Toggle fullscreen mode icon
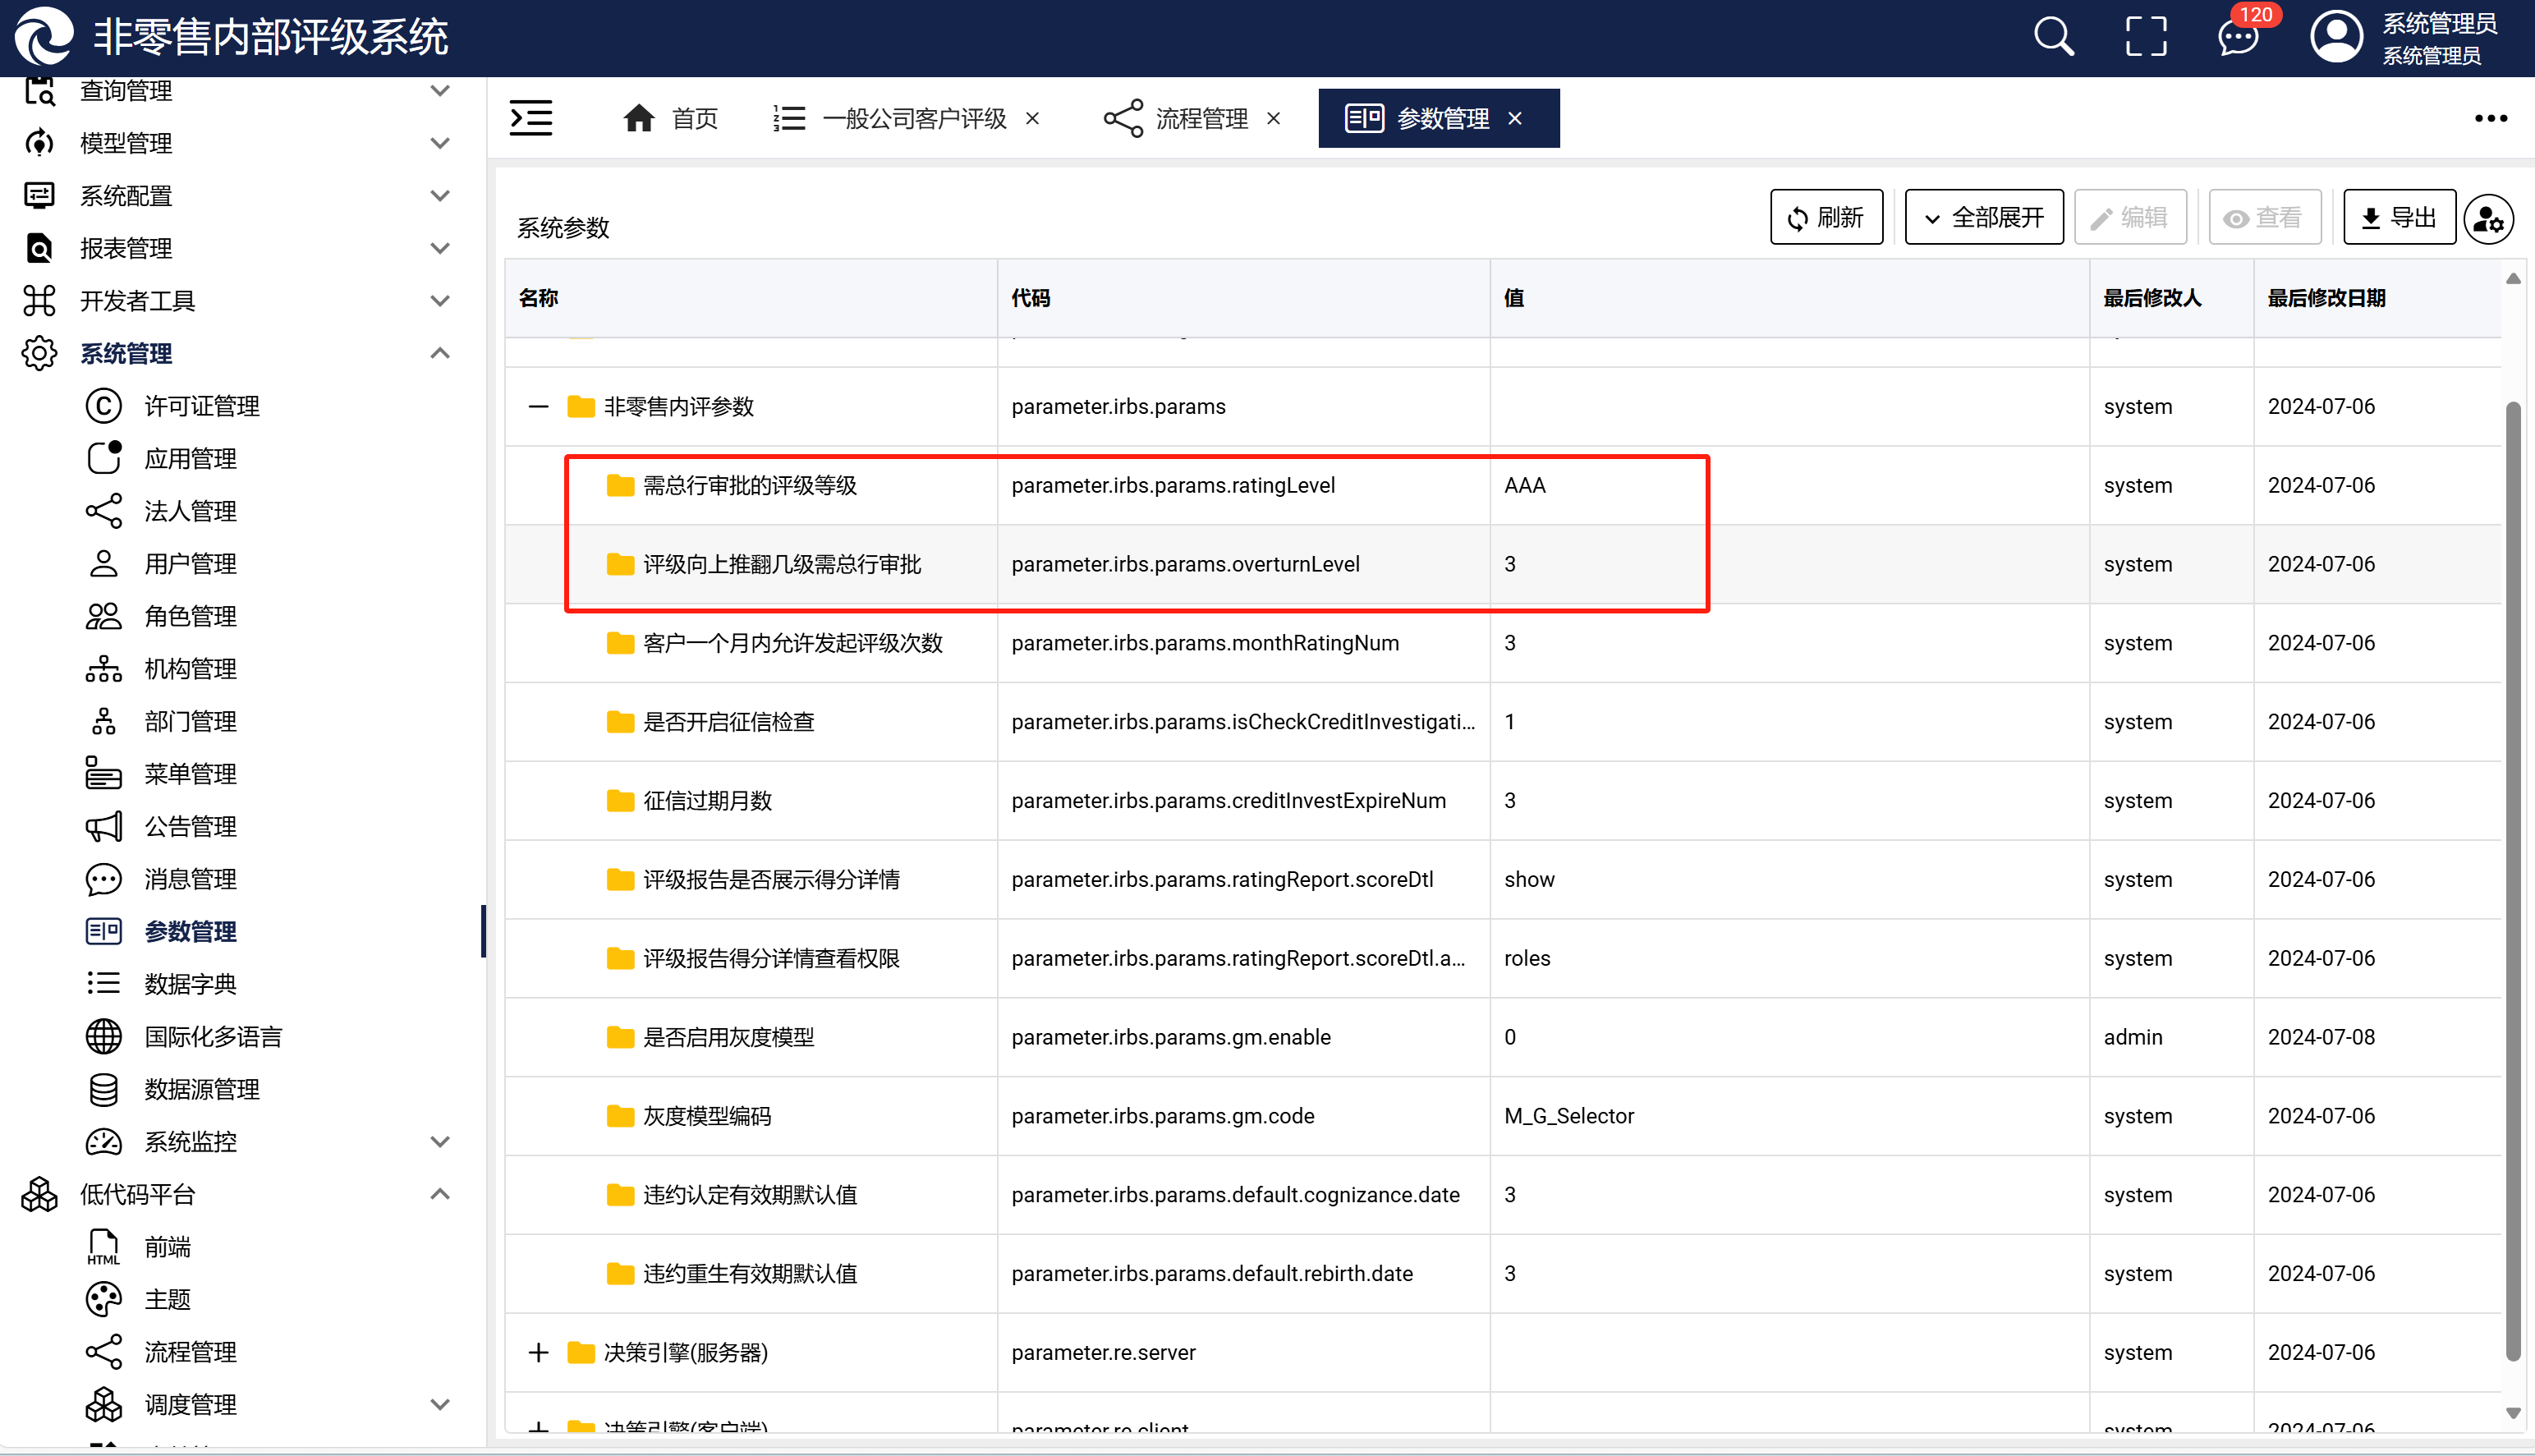This screenshot has height=1456, width=2535. [x=2145, y=37]
